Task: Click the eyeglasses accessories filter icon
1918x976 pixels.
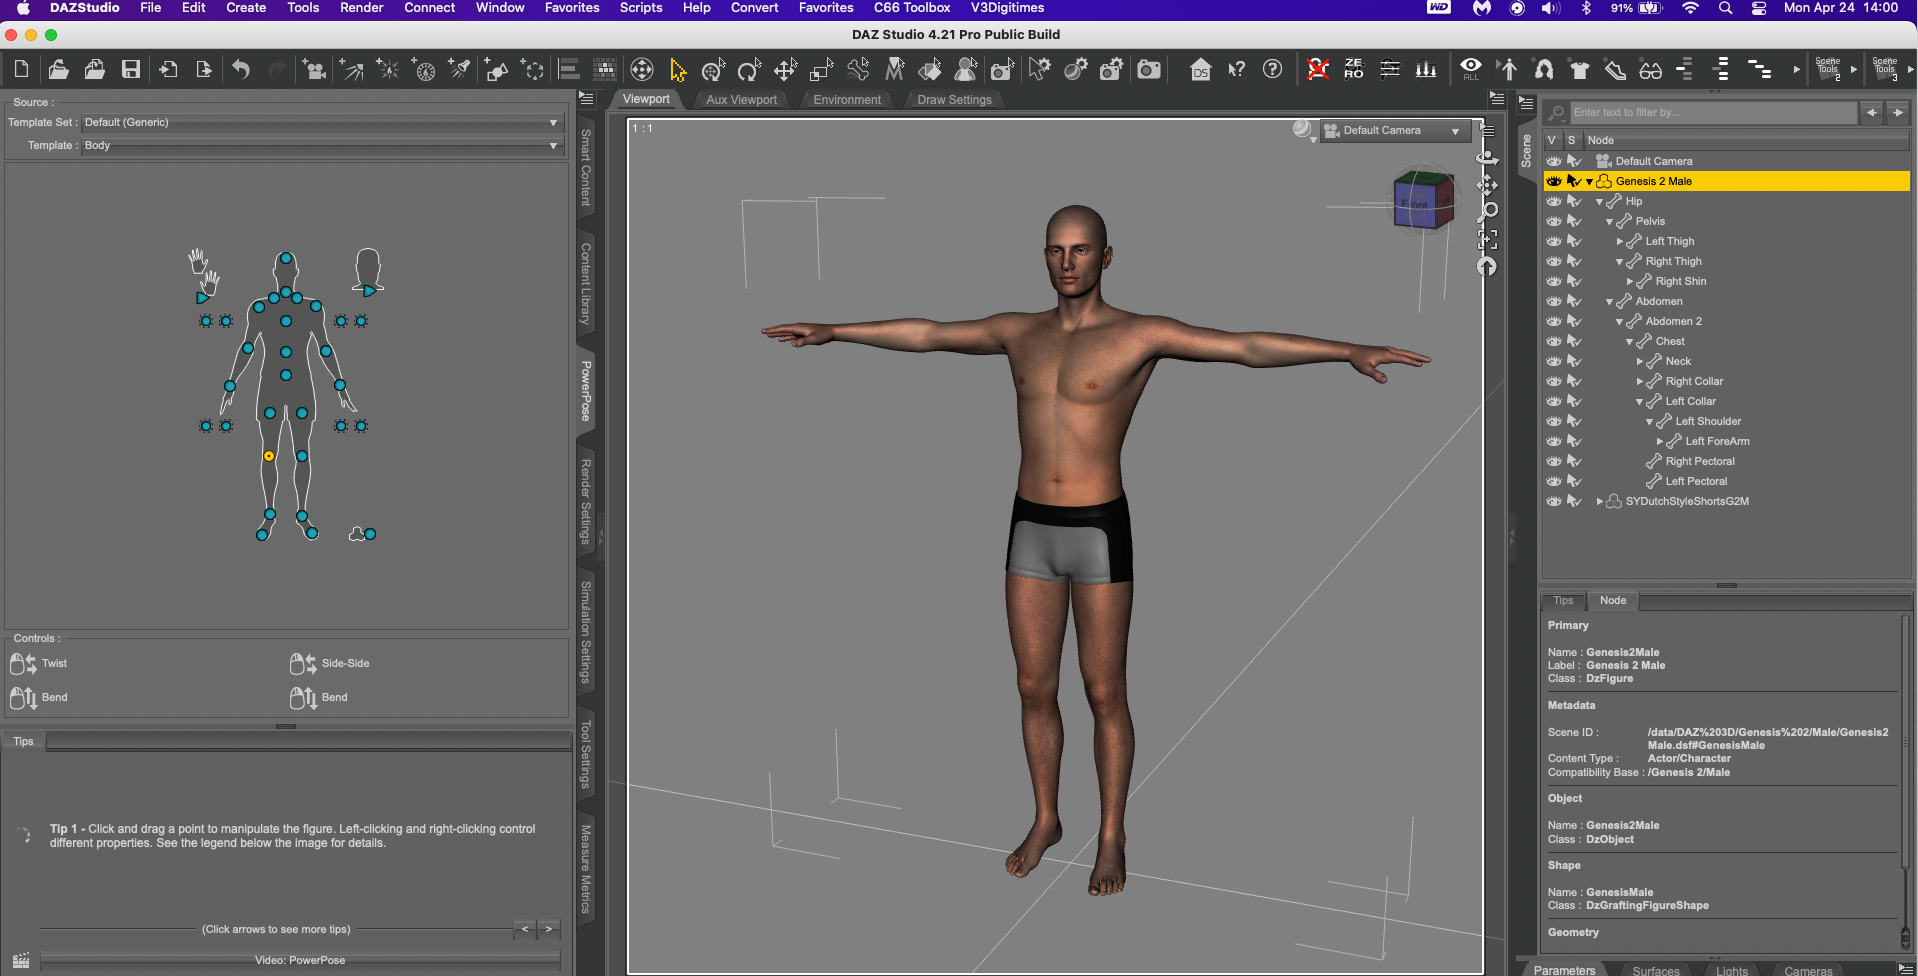Action: [x=1651, y=69]
